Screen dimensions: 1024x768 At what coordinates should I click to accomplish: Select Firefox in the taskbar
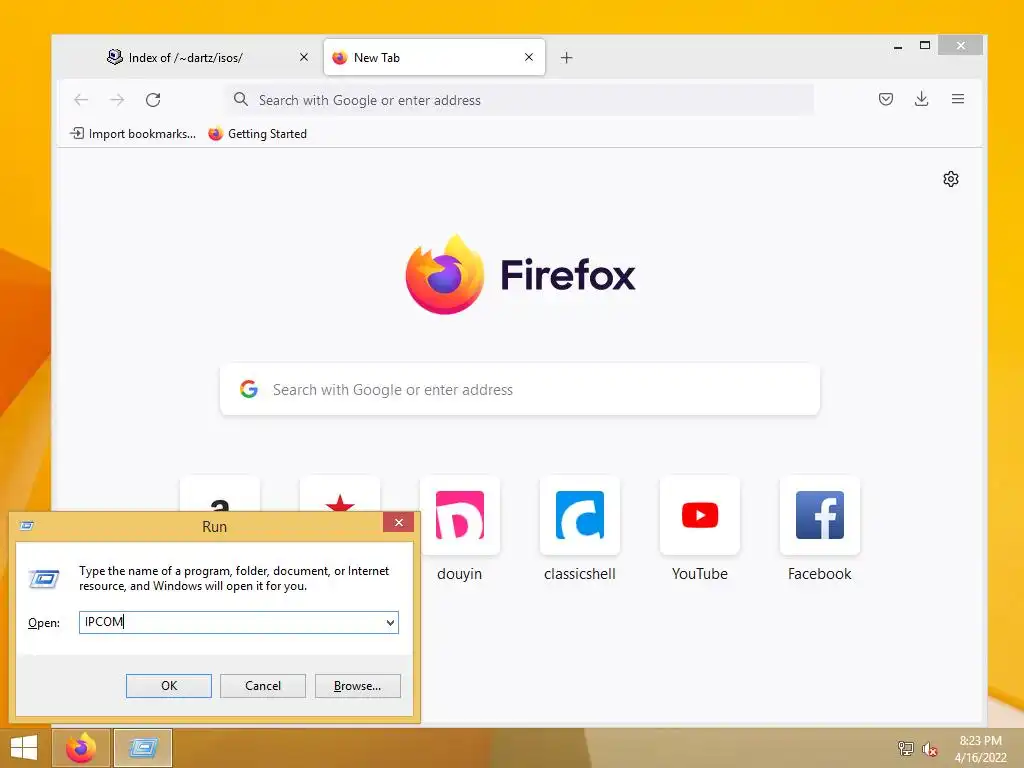coord(81,748)
